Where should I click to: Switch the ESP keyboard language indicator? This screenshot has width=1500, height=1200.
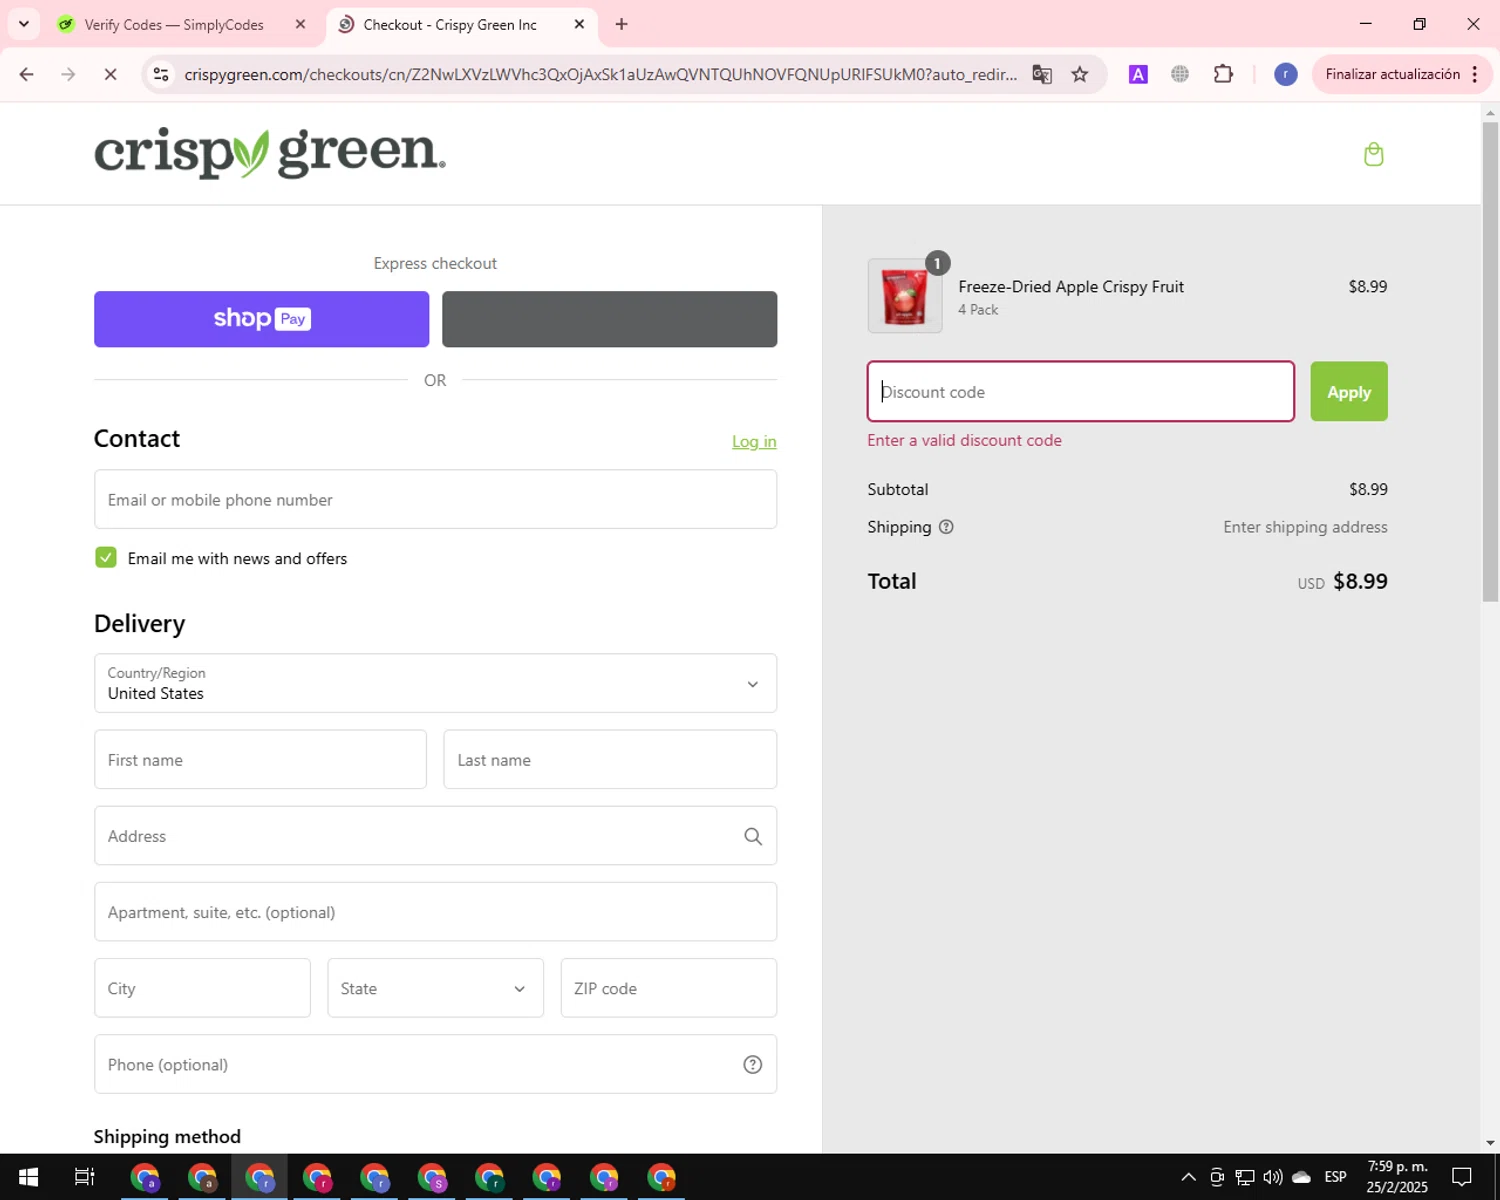click(x=1335, y=1177)
